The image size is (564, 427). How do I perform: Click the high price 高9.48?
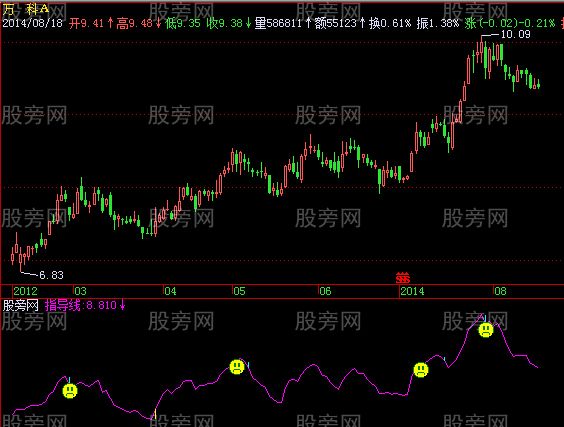pyautogui.click(x=135, y=23)
